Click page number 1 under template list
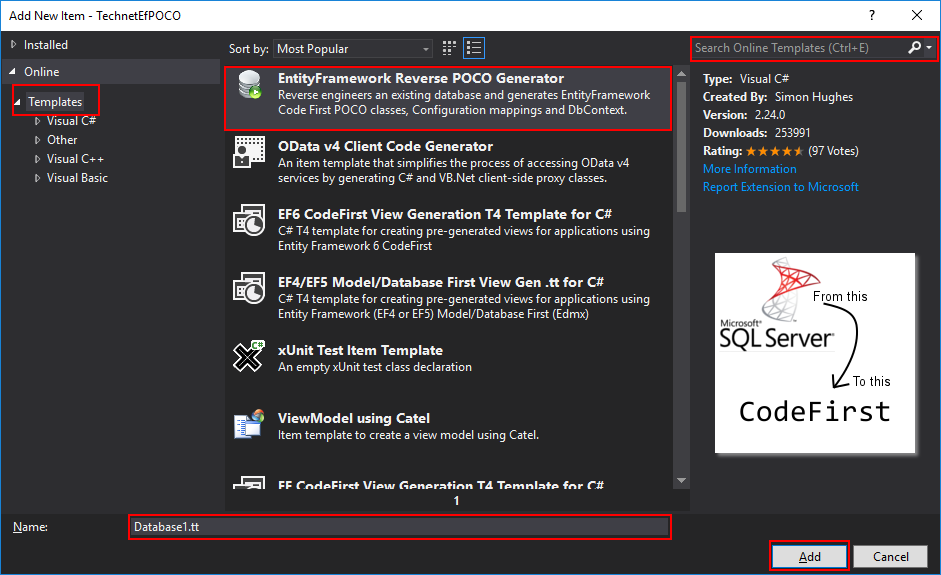941x575 pixels. tap(456, 501)
